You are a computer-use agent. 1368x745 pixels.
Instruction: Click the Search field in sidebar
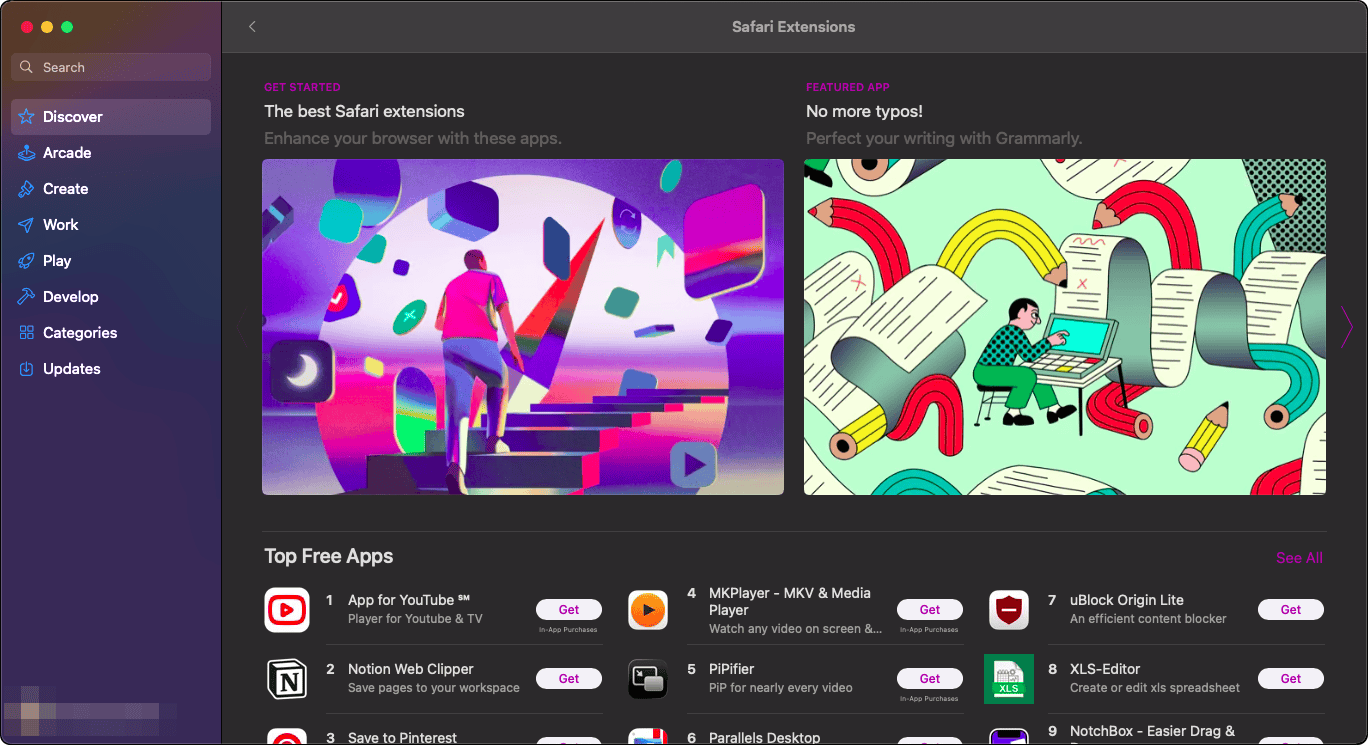pos(111,67)
